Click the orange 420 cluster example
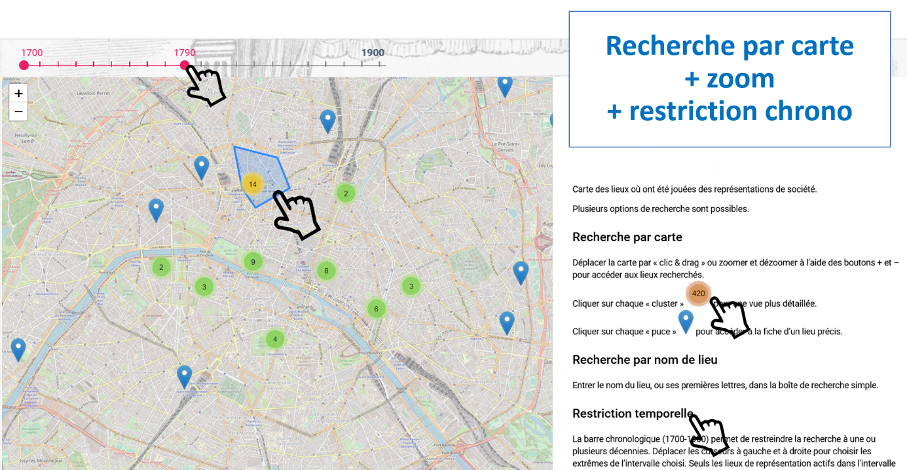The height and width of the screenshot is (470, 908). point(698,294)
